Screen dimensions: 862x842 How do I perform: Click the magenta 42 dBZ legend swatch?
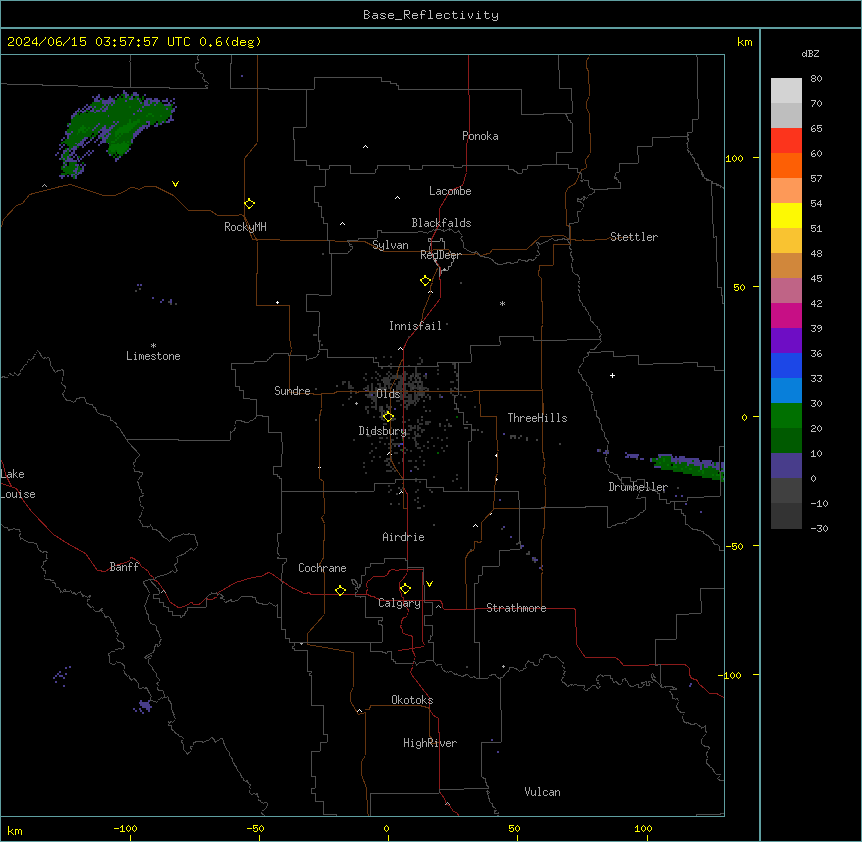click(x=786, y=315)
